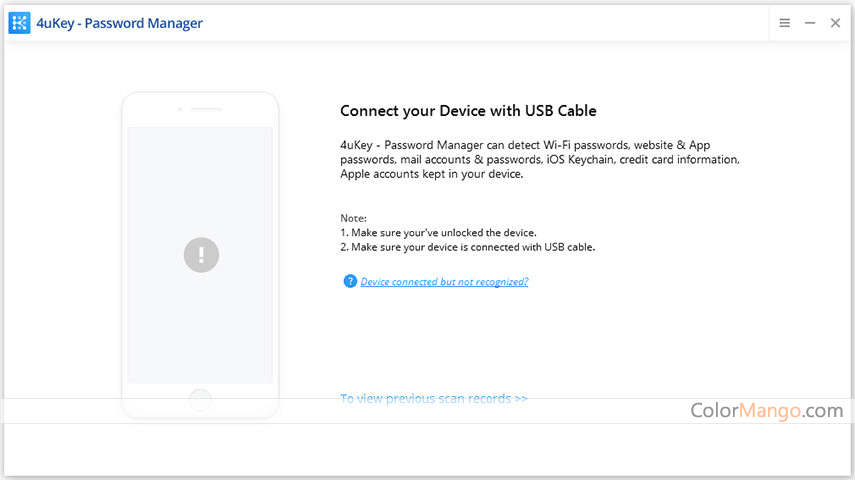Screen dimensions: 855x480
Task: Click the "Note:" label text
Action: (354, 218)
